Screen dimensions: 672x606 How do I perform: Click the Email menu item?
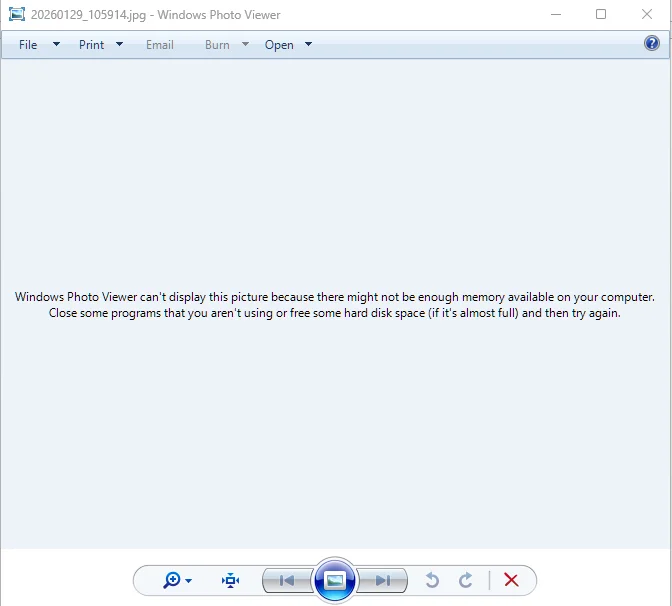(x=160, y=45)
